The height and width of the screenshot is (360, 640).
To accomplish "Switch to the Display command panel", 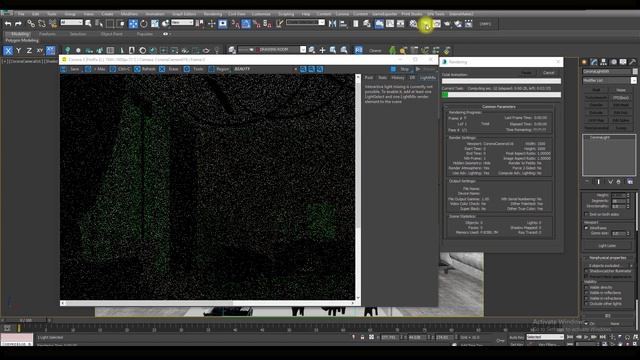I will point(623,62).
